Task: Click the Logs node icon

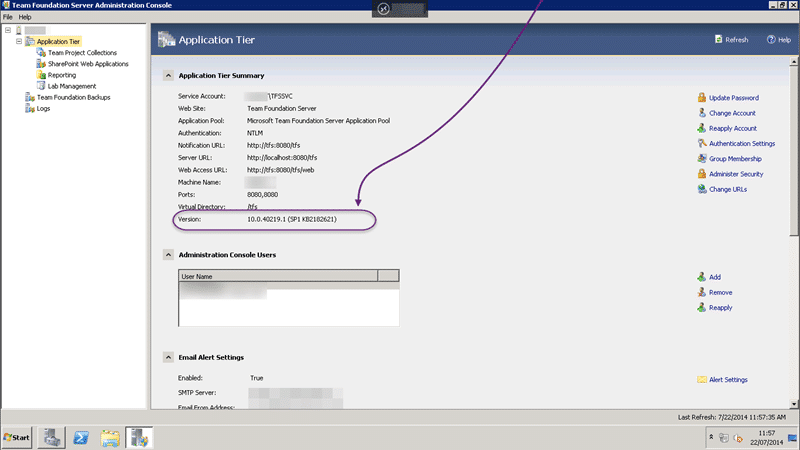Action: click(30, 109)
